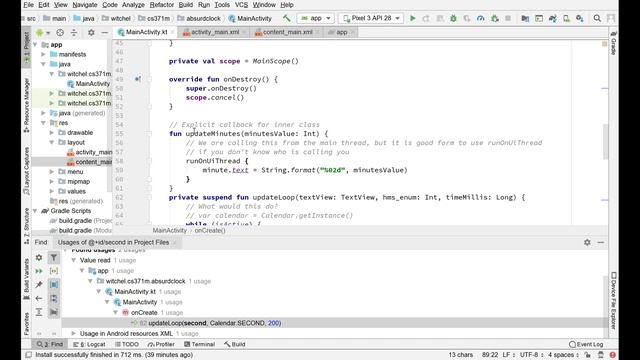This screenshot has height=360, width=640.
Task: Open the Event Log
Action: coord(586,344)
